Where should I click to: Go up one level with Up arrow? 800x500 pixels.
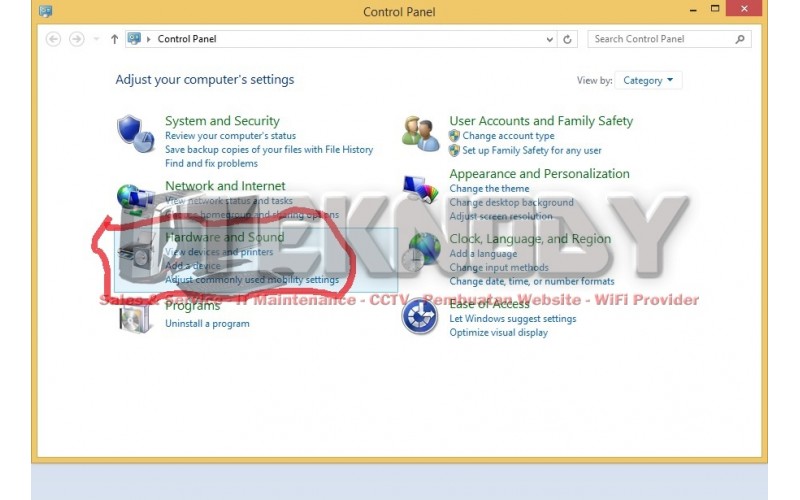(114, 39)
